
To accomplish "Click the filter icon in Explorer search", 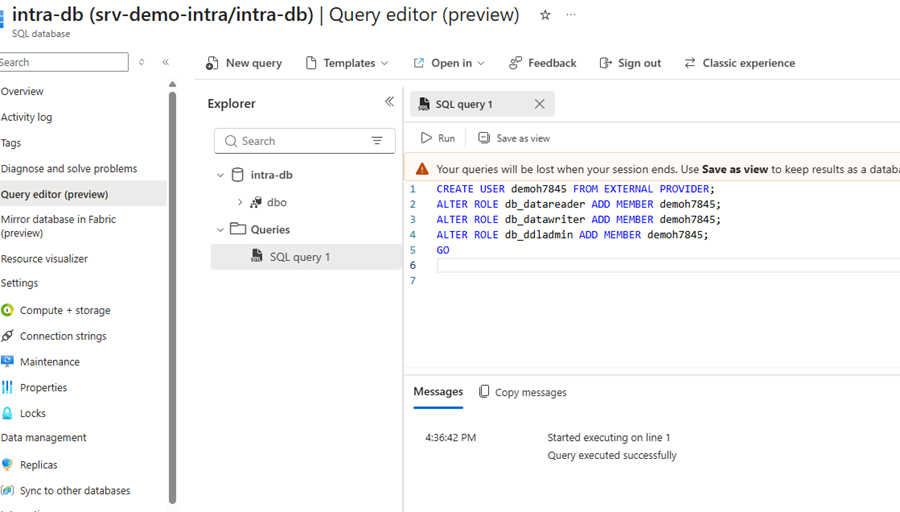I will (377, 141).
